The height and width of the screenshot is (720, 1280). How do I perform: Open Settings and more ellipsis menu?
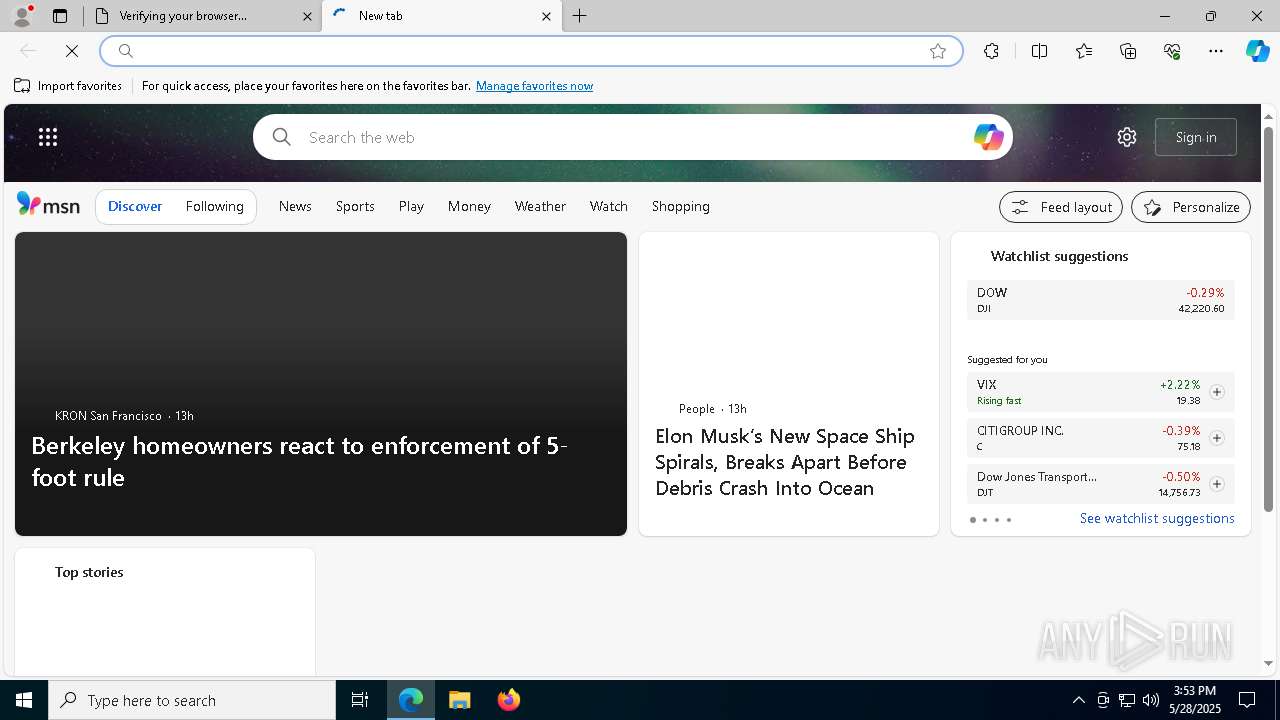1216,51
